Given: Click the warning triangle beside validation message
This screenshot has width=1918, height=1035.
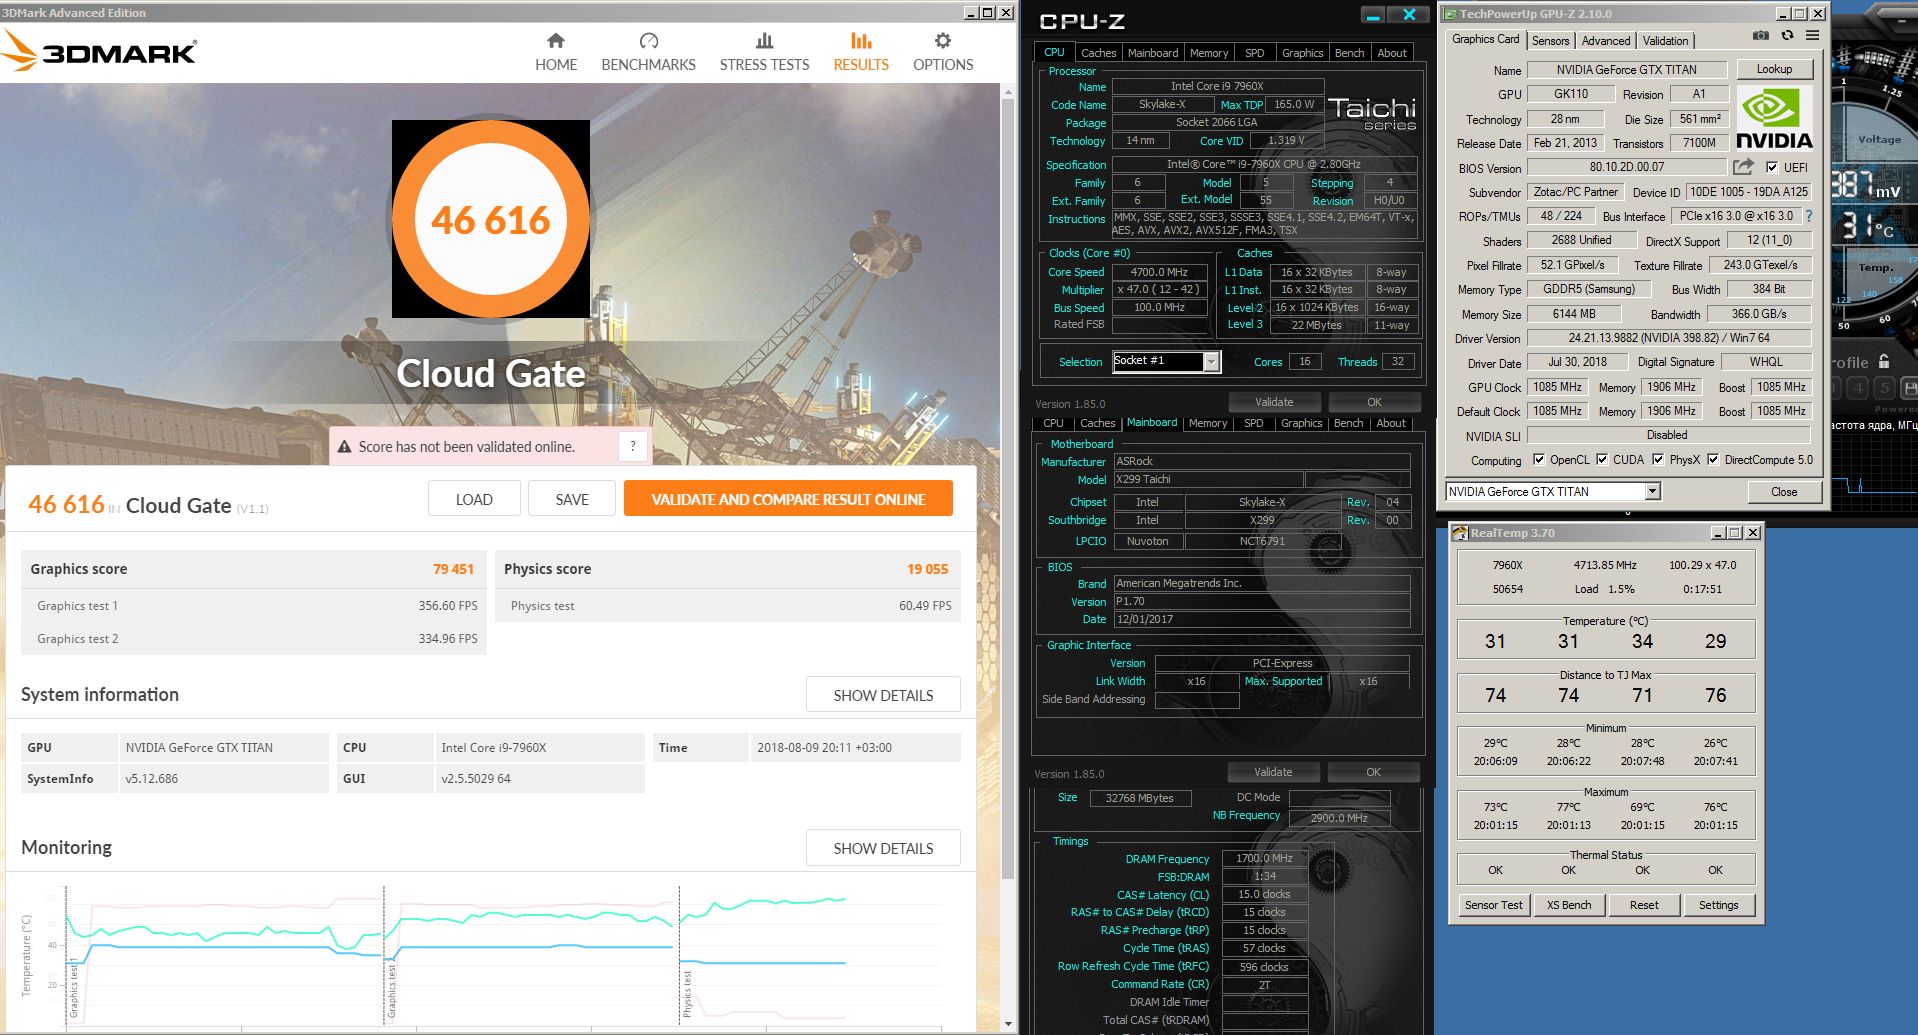Looking at the screenshot, I should click(344, 447).
